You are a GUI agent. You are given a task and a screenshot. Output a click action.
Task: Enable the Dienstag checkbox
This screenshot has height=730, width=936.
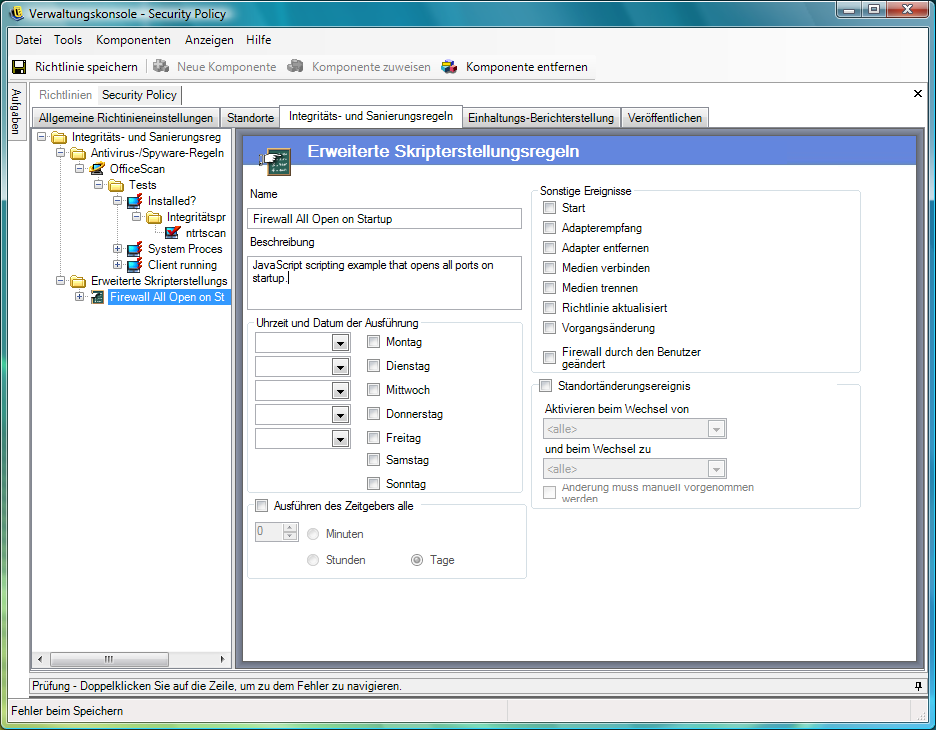(374, 365)
